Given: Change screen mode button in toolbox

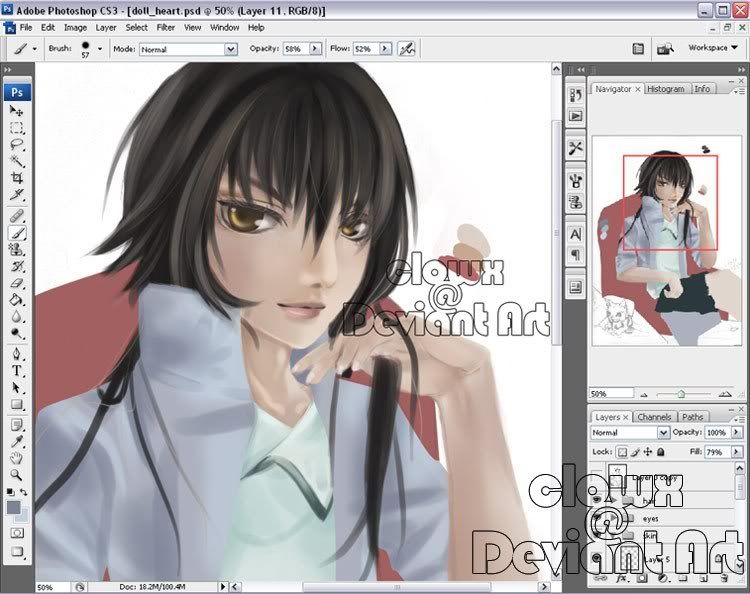Looking at the screenshot, I should coord(17,551).
